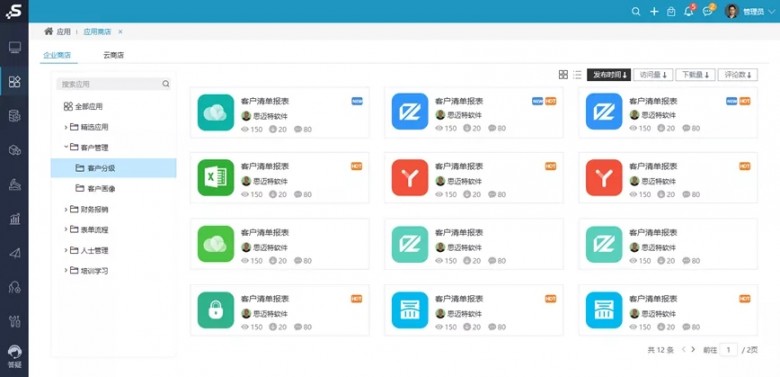Sort by 发布时间

[x=609, y=75]
